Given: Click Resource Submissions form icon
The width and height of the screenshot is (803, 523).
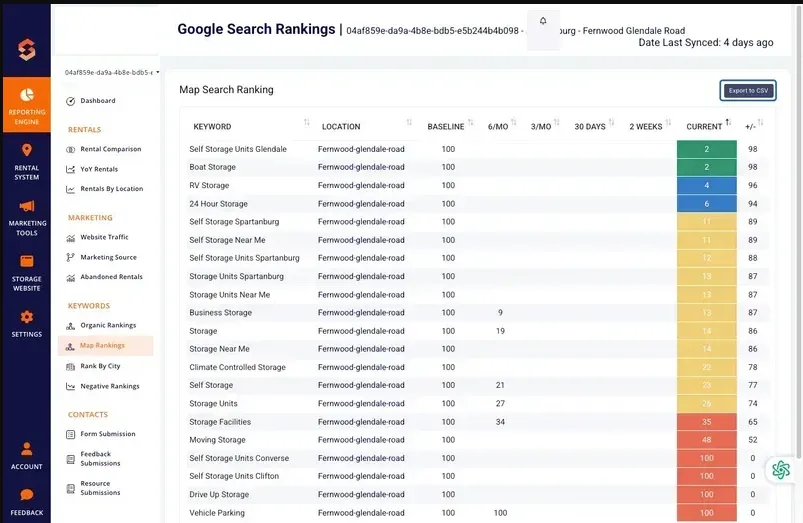Looking at the screenshot, I should pyautogui.click(x=71, y=489).
